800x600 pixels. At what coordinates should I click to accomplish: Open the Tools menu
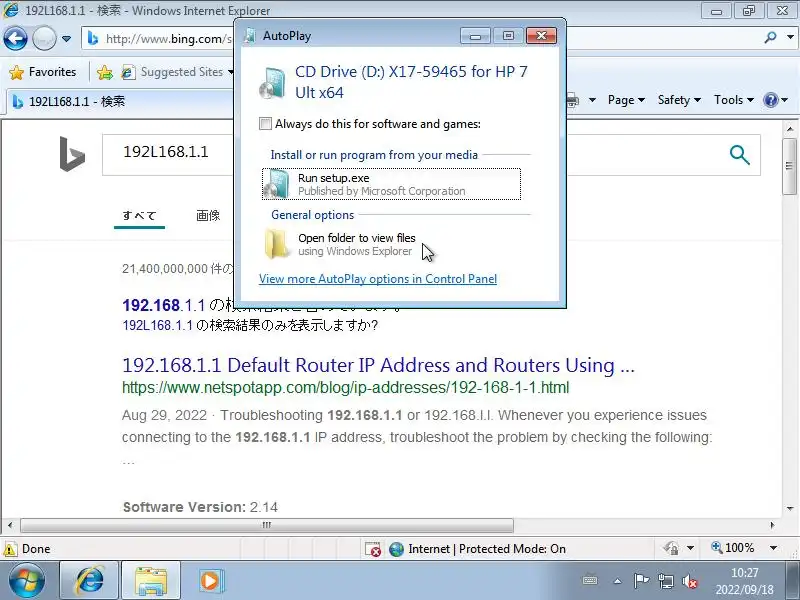point(734,100)
